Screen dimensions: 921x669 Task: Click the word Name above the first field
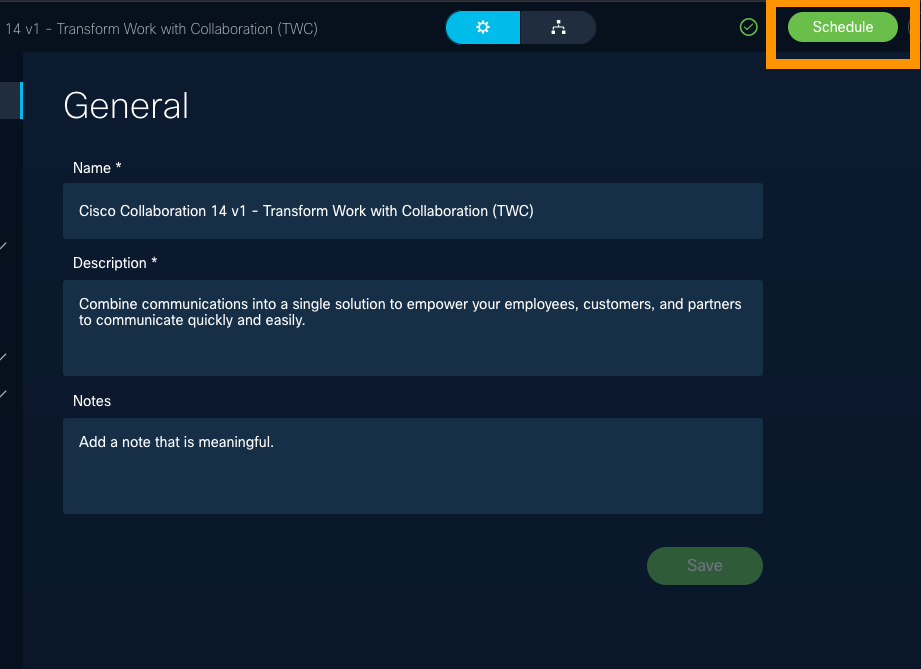pyautogui.click(x=92, y=168)
